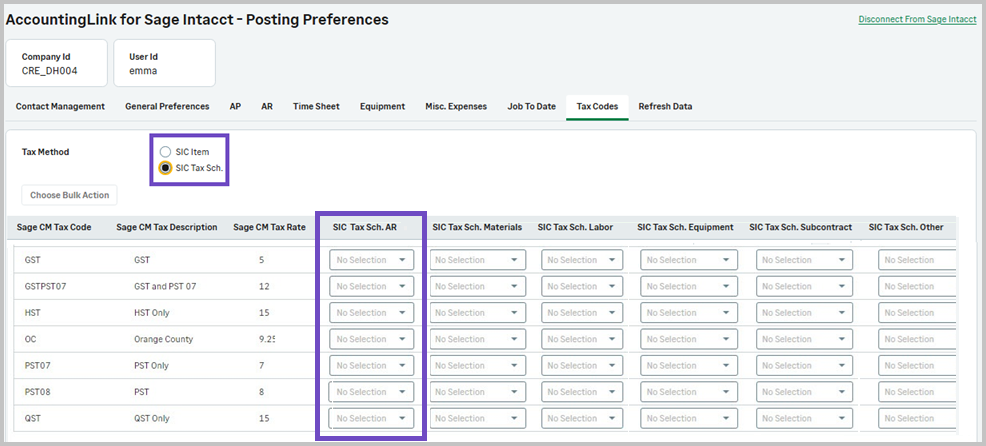
Task: Open the Refresh Data tab
Action: (x=665, y=106)
